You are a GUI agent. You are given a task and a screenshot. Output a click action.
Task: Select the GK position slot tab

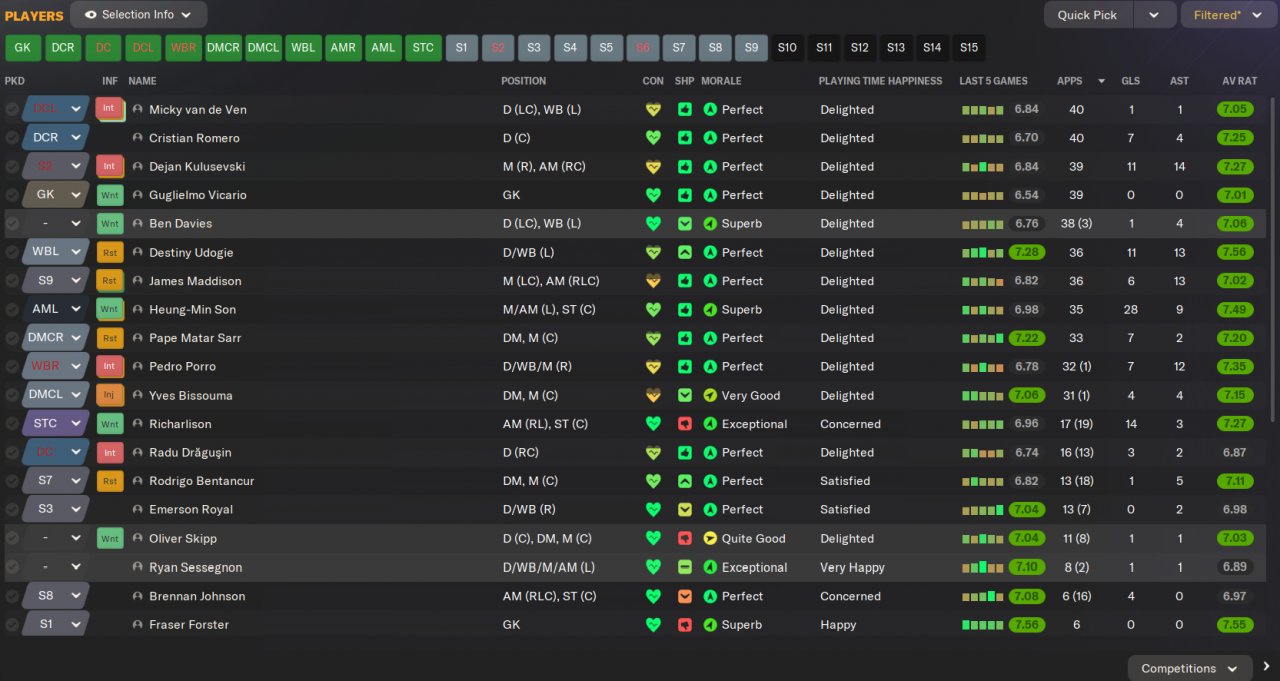pyautogui.click(x=23, y=47)
